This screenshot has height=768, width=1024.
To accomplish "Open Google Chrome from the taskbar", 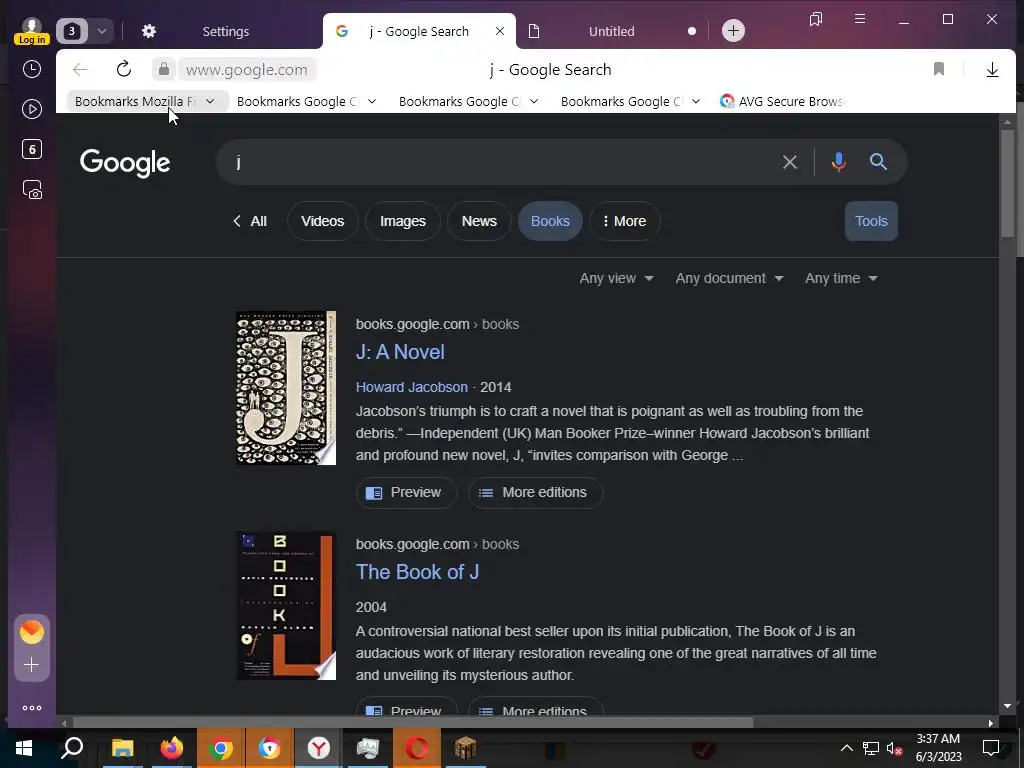I will (221, 748).
